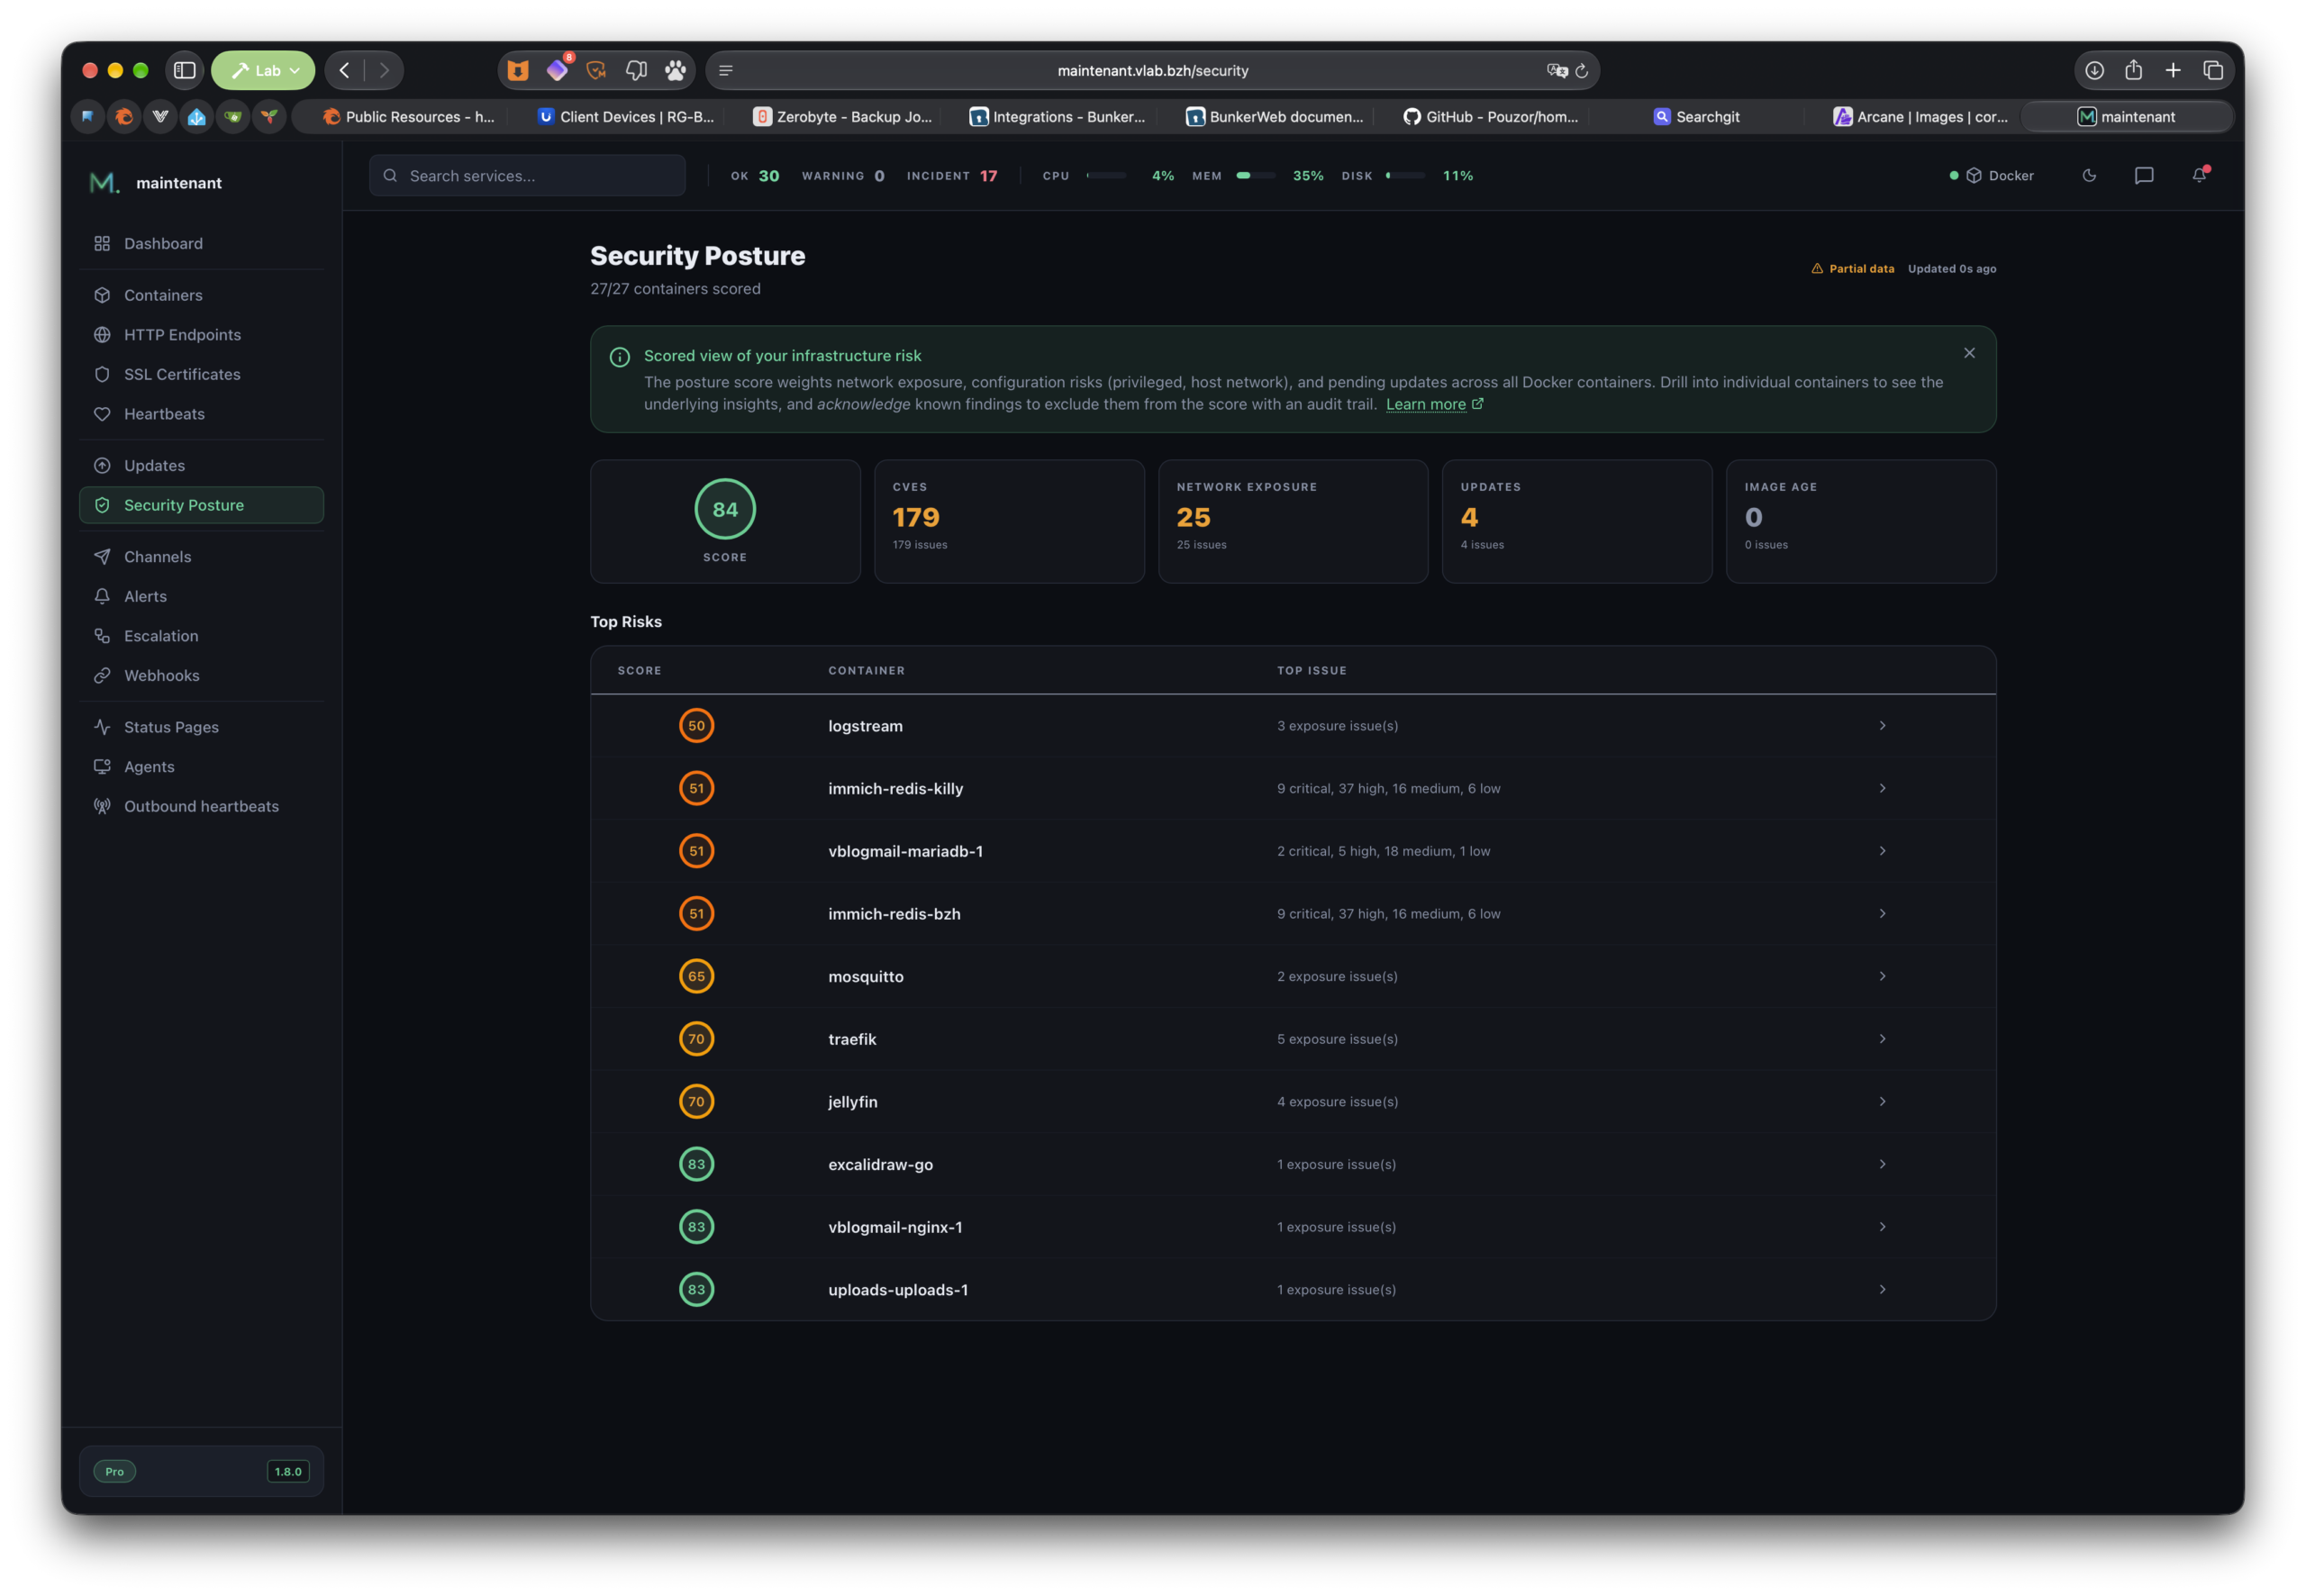
Task: Open Containers page in sidebar
Action: coord(201,295)
